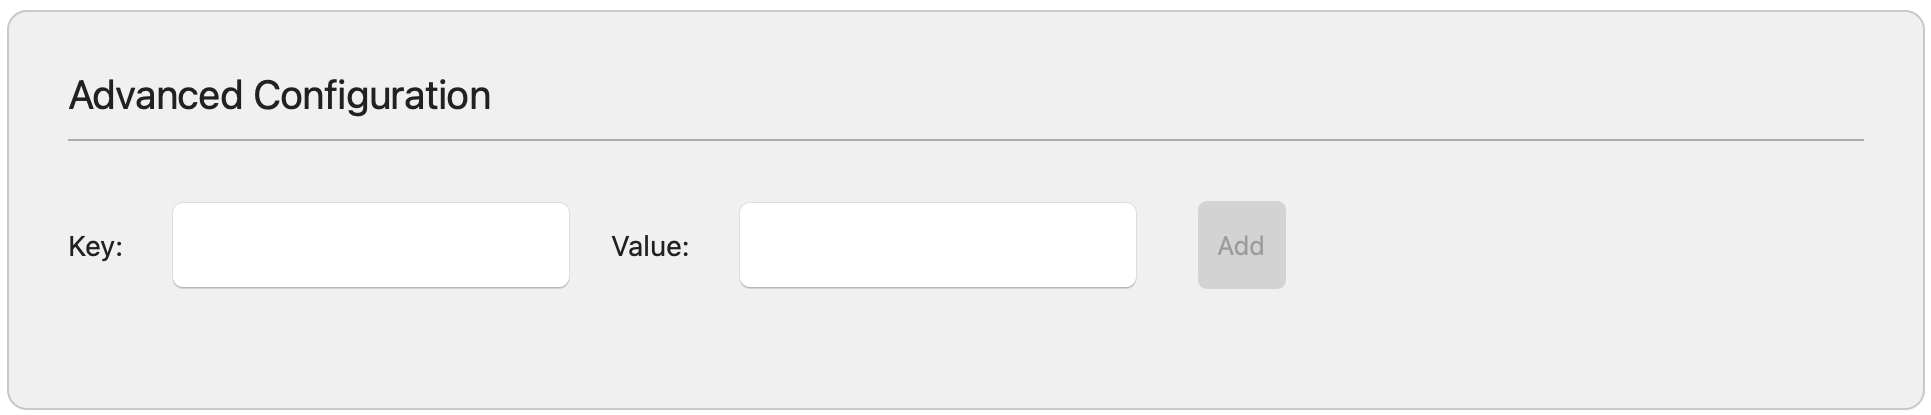Screen dimensions: 1931x415
Task: Focus the Key text input field
Action: click(x=370, y=245)
